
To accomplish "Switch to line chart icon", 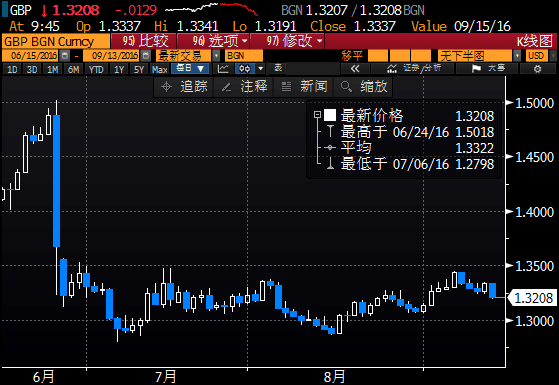I will pos(223,68).
